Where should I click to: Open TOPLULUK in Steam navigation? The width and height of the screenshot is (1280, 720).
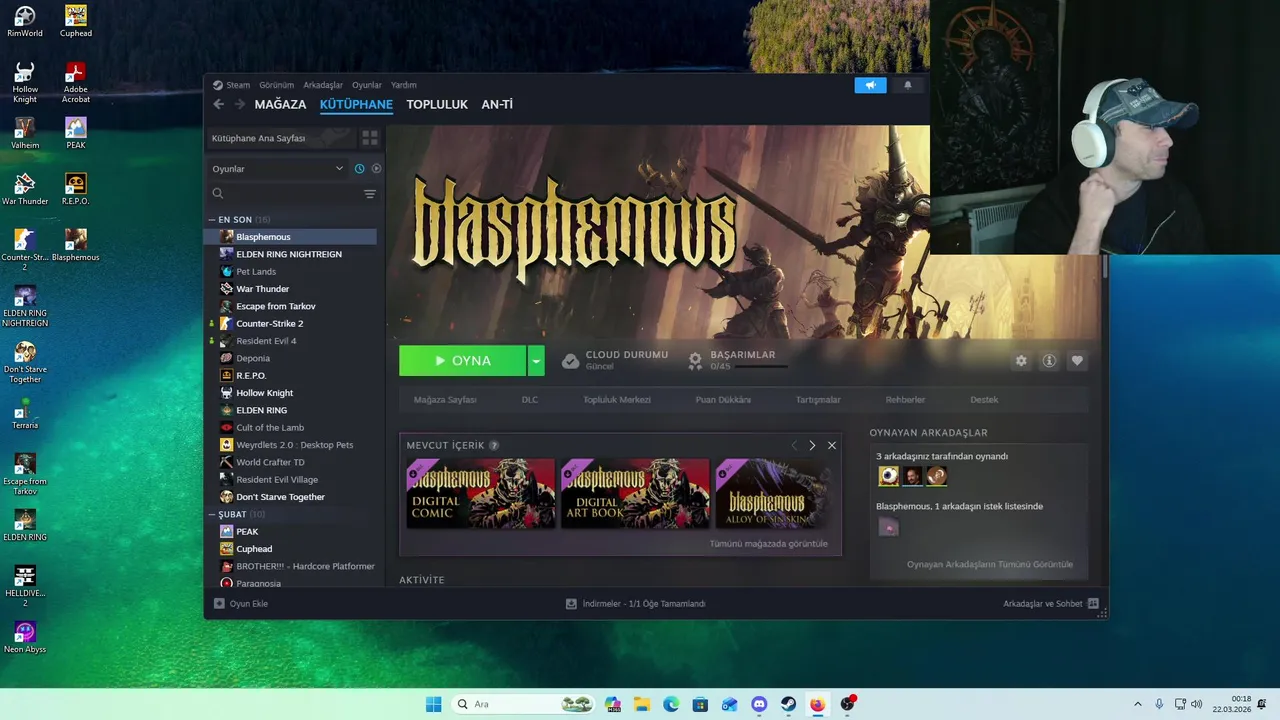(x=437, y=105)
